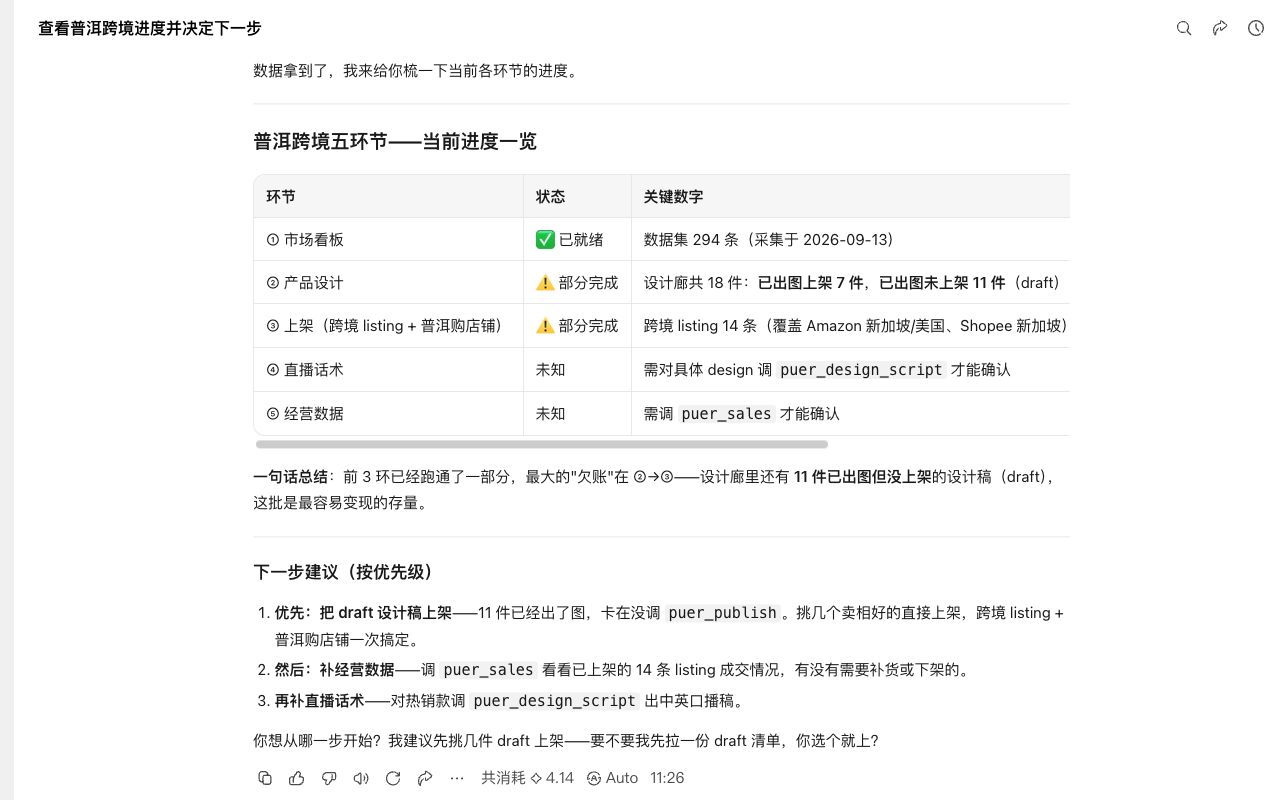Click 未知 status in 经营数据 row
The height and width of the screenshot is (800, 1270).
point(577,413)
